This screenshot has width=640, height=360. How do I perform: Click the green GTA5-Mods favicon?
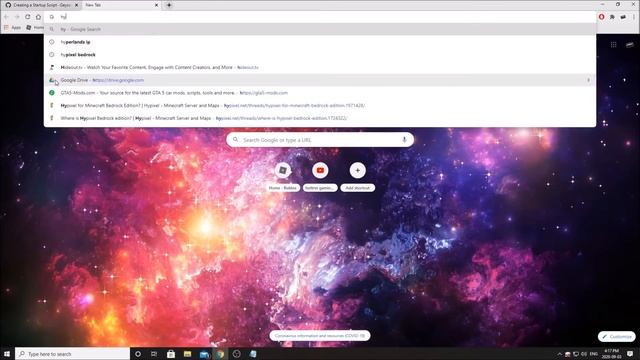pos(52,93)
